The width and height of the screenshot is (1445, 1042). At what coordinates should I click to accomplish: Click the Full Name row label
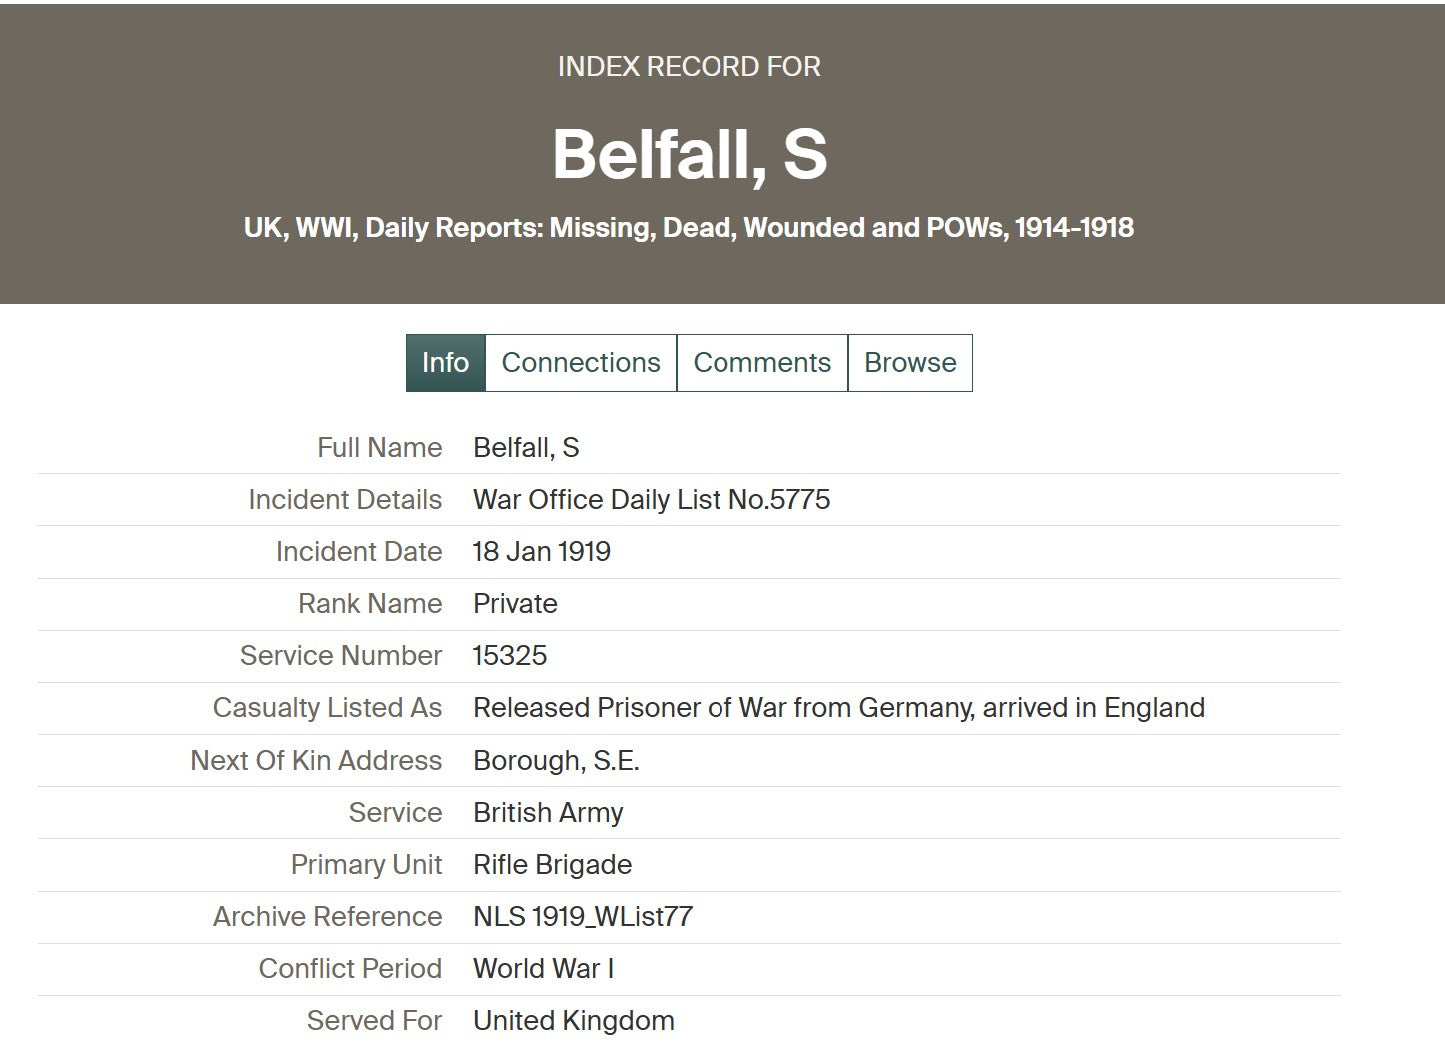coord(379,447)
